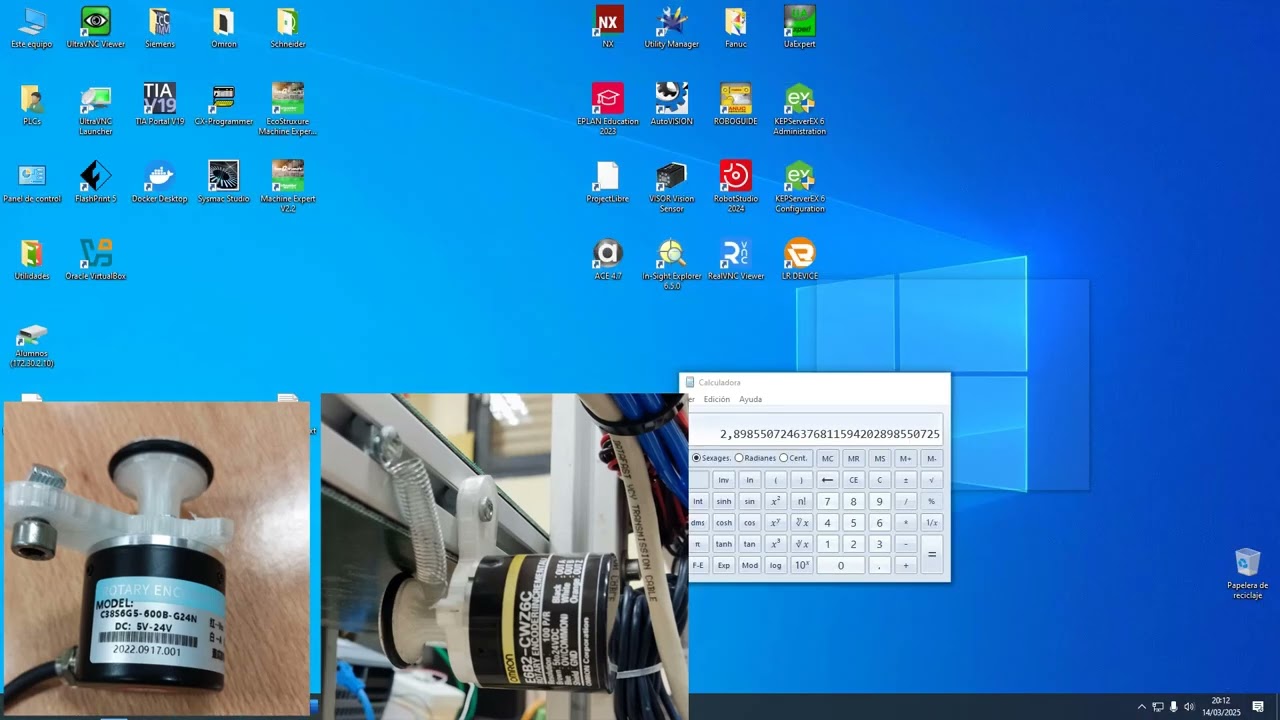Image resolution: width=1280 pixels, height=720 pixels.
Task: Click the taskbar microphone icon
Action: pyautogui.click(x=1174, y=707)
